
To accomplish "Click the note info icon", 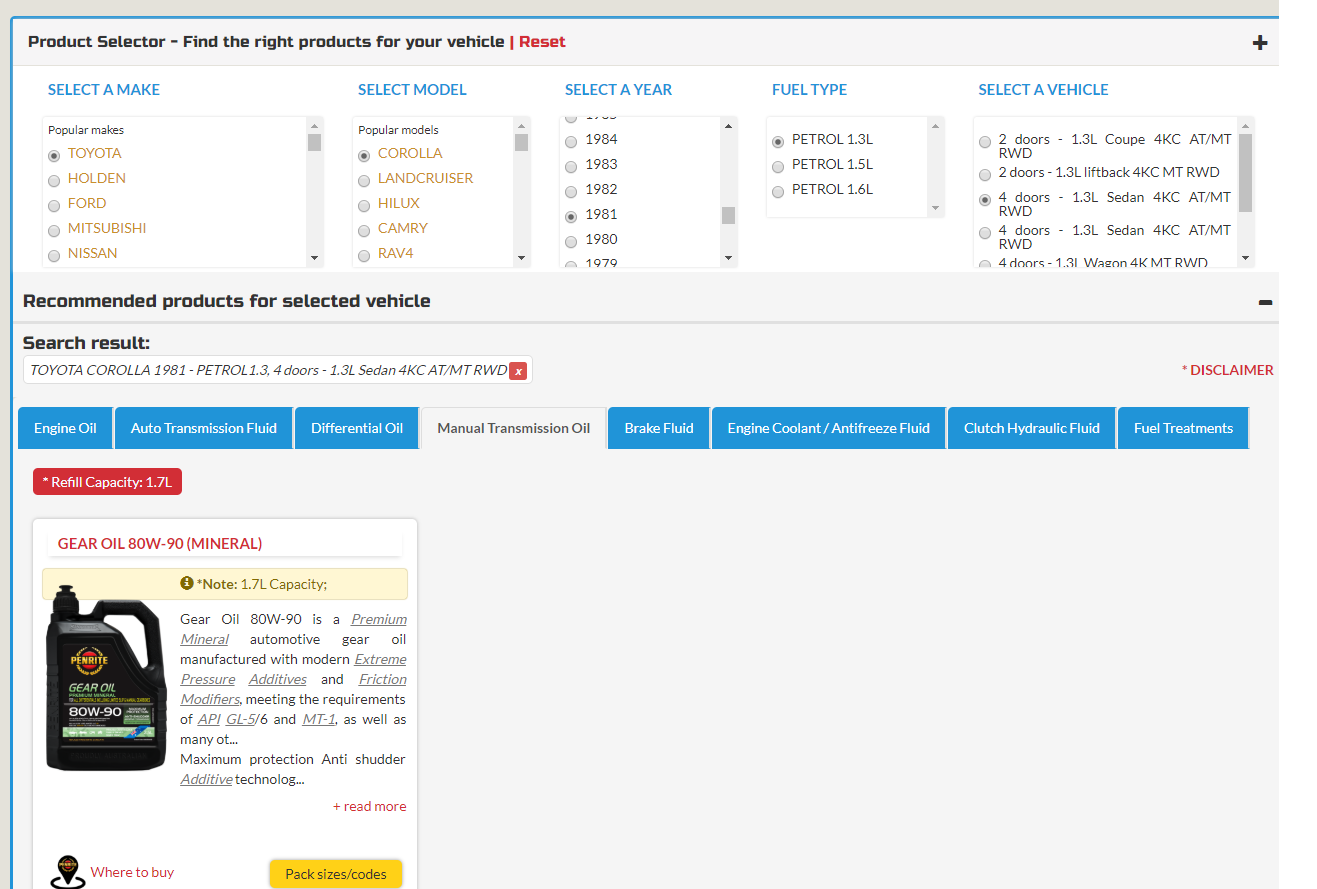I will [186, 583].
